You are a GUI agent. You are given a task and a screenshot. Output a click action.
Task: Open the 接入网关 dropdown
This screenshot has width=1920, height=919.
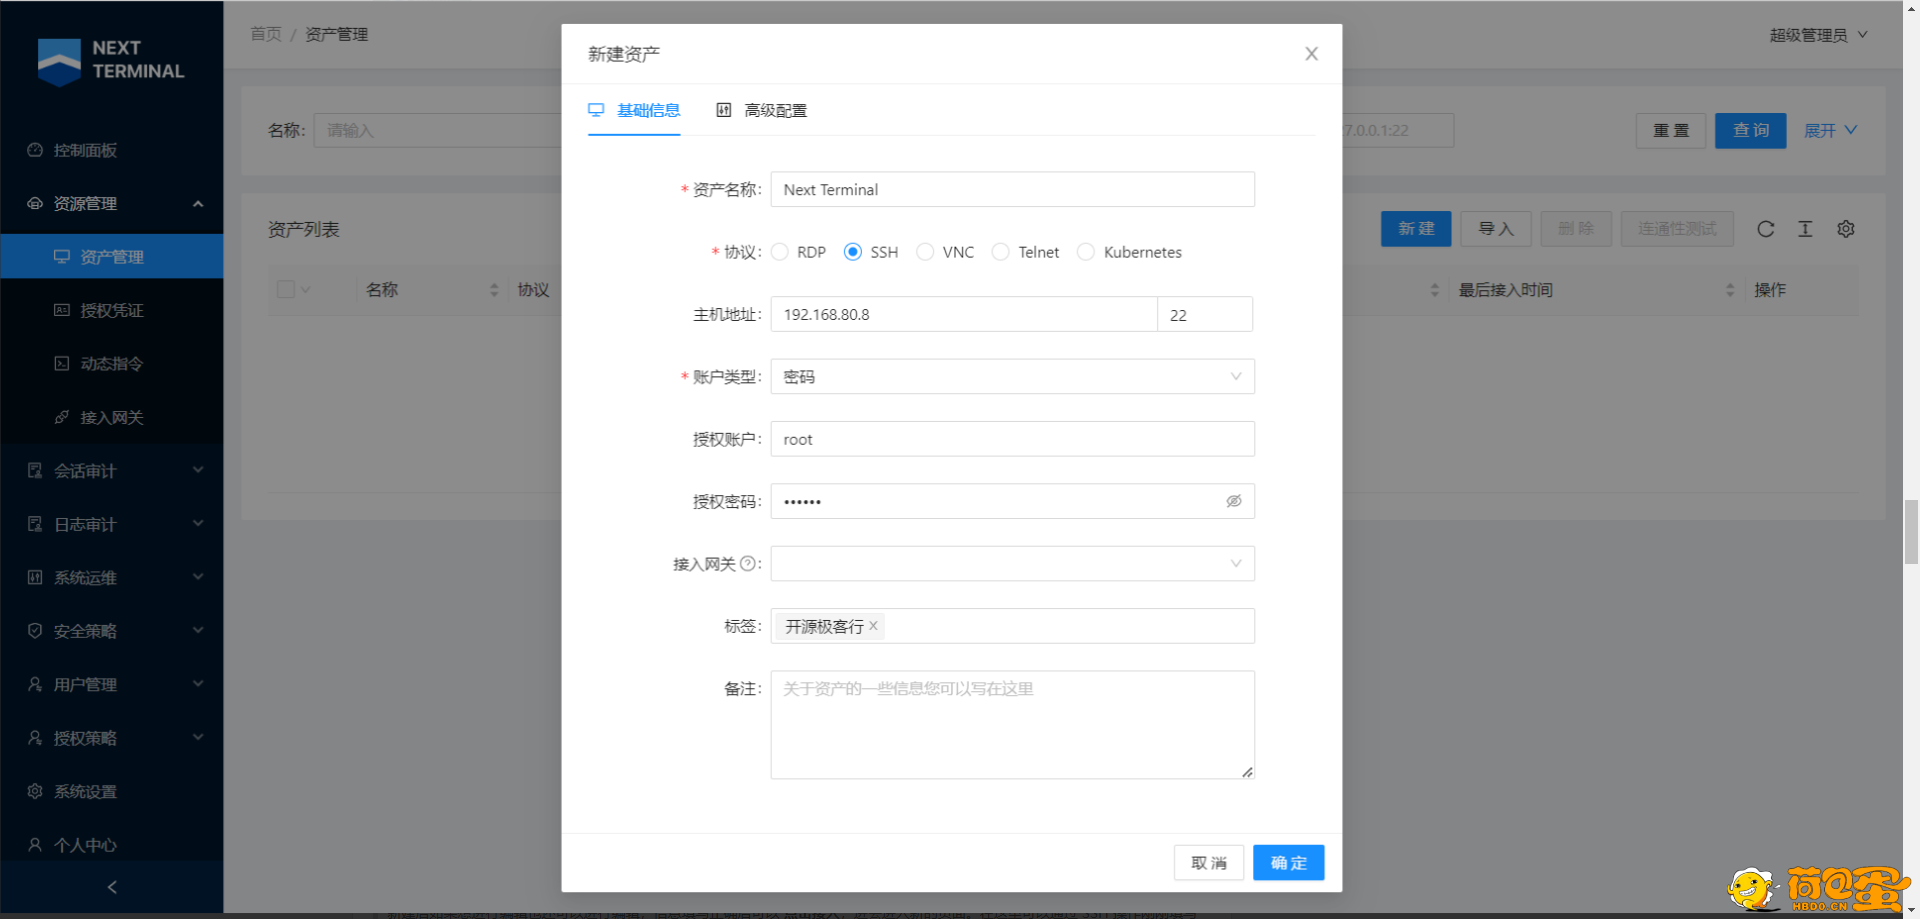pyautogui.click(x=1012, y=564)
